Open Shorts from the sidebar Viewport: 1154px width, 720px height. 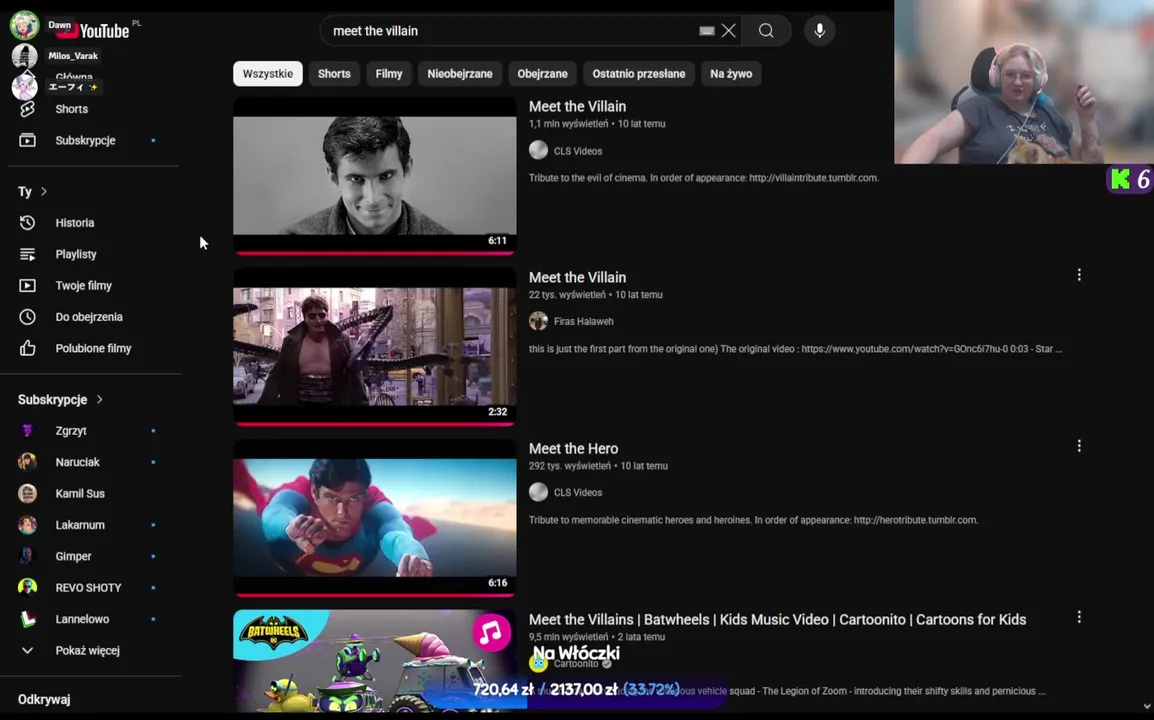pyautogui.click(x=71, y=109)
